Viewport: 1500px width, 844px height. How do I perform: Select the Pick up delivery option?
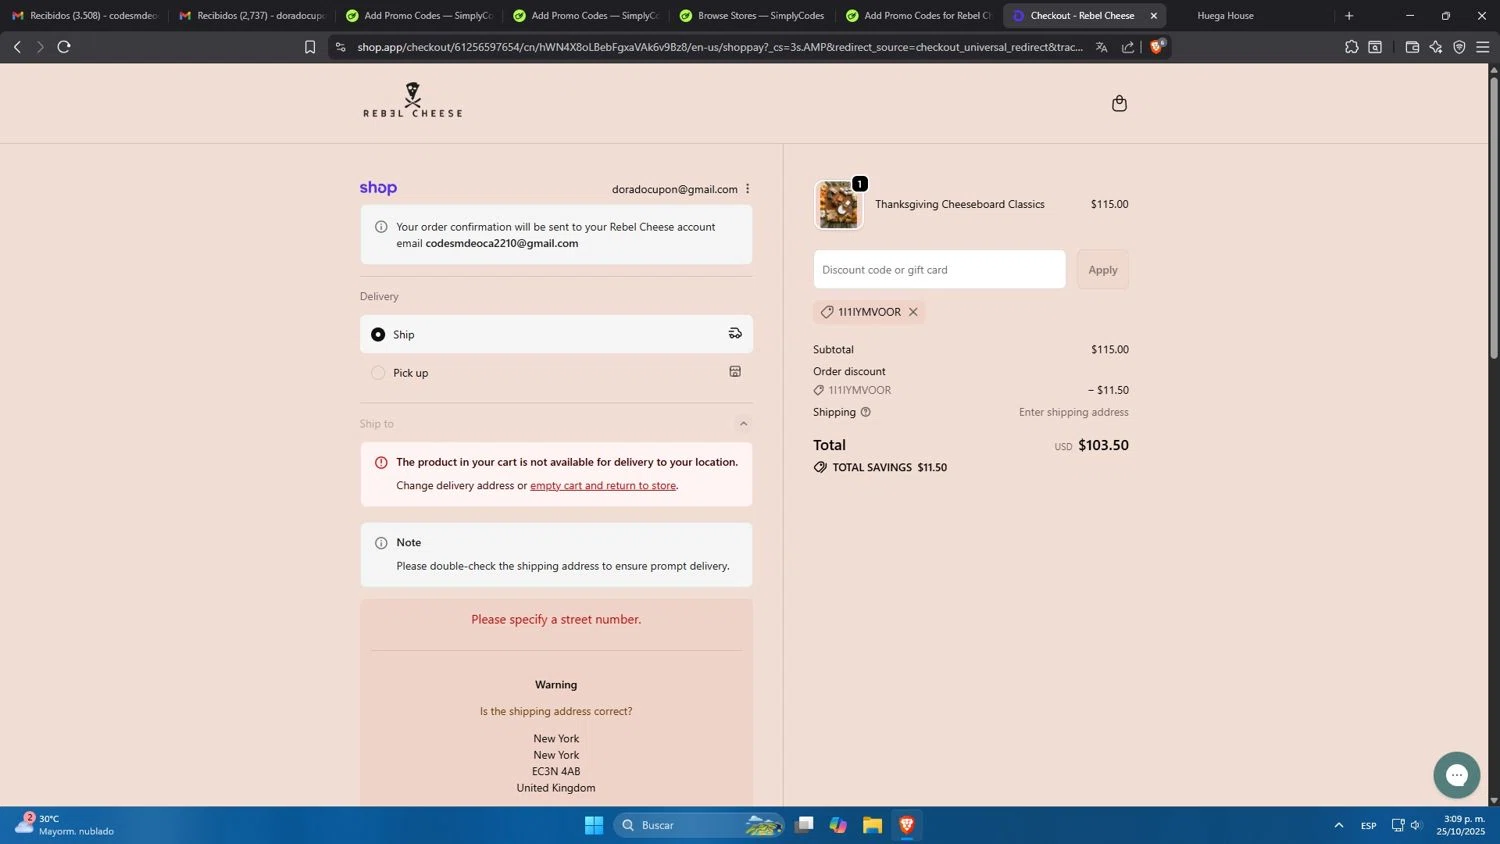coord(556,373)
